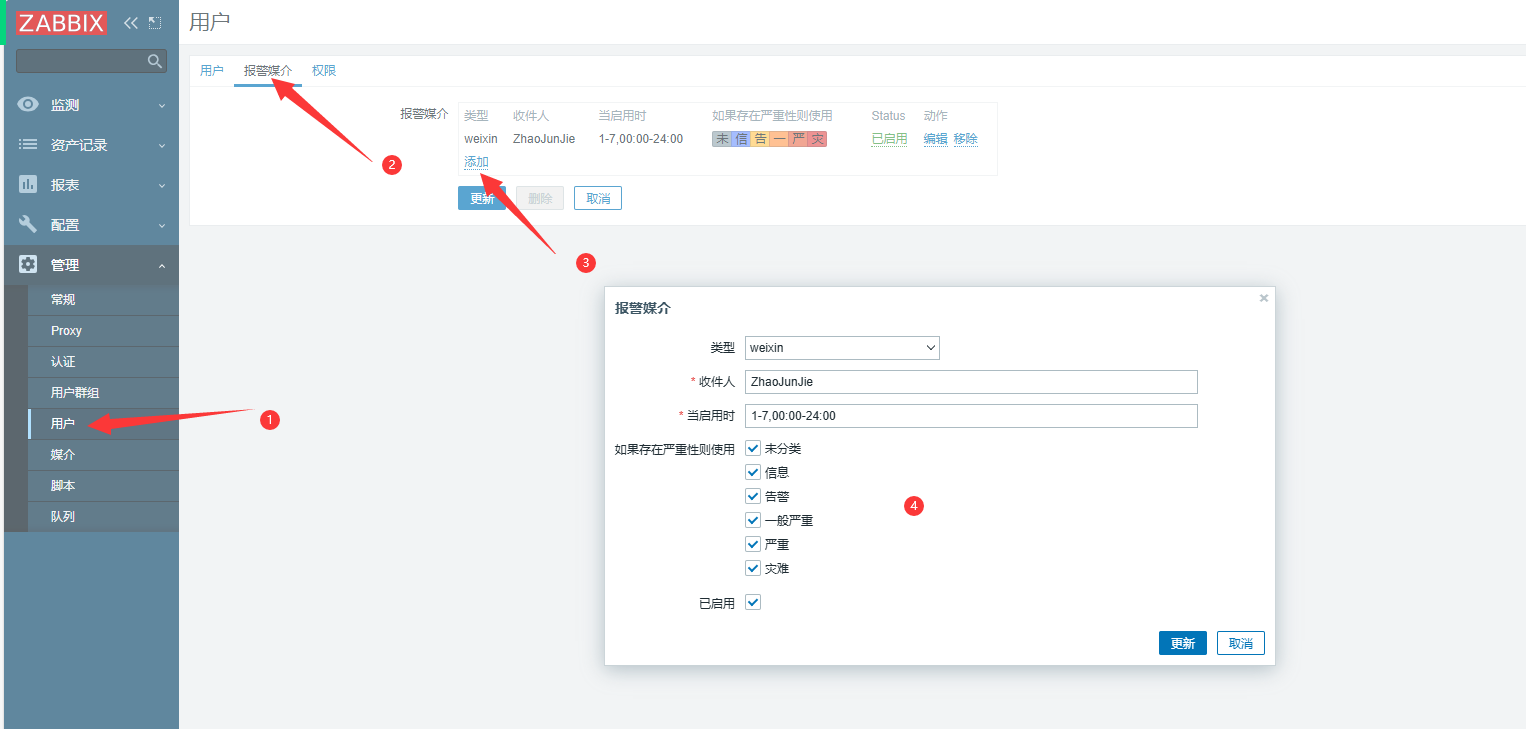Image resolution: width=1526 pixels, height=729 pixels.
Task: Click the orange 一 severity swatch
Action: 779,139
